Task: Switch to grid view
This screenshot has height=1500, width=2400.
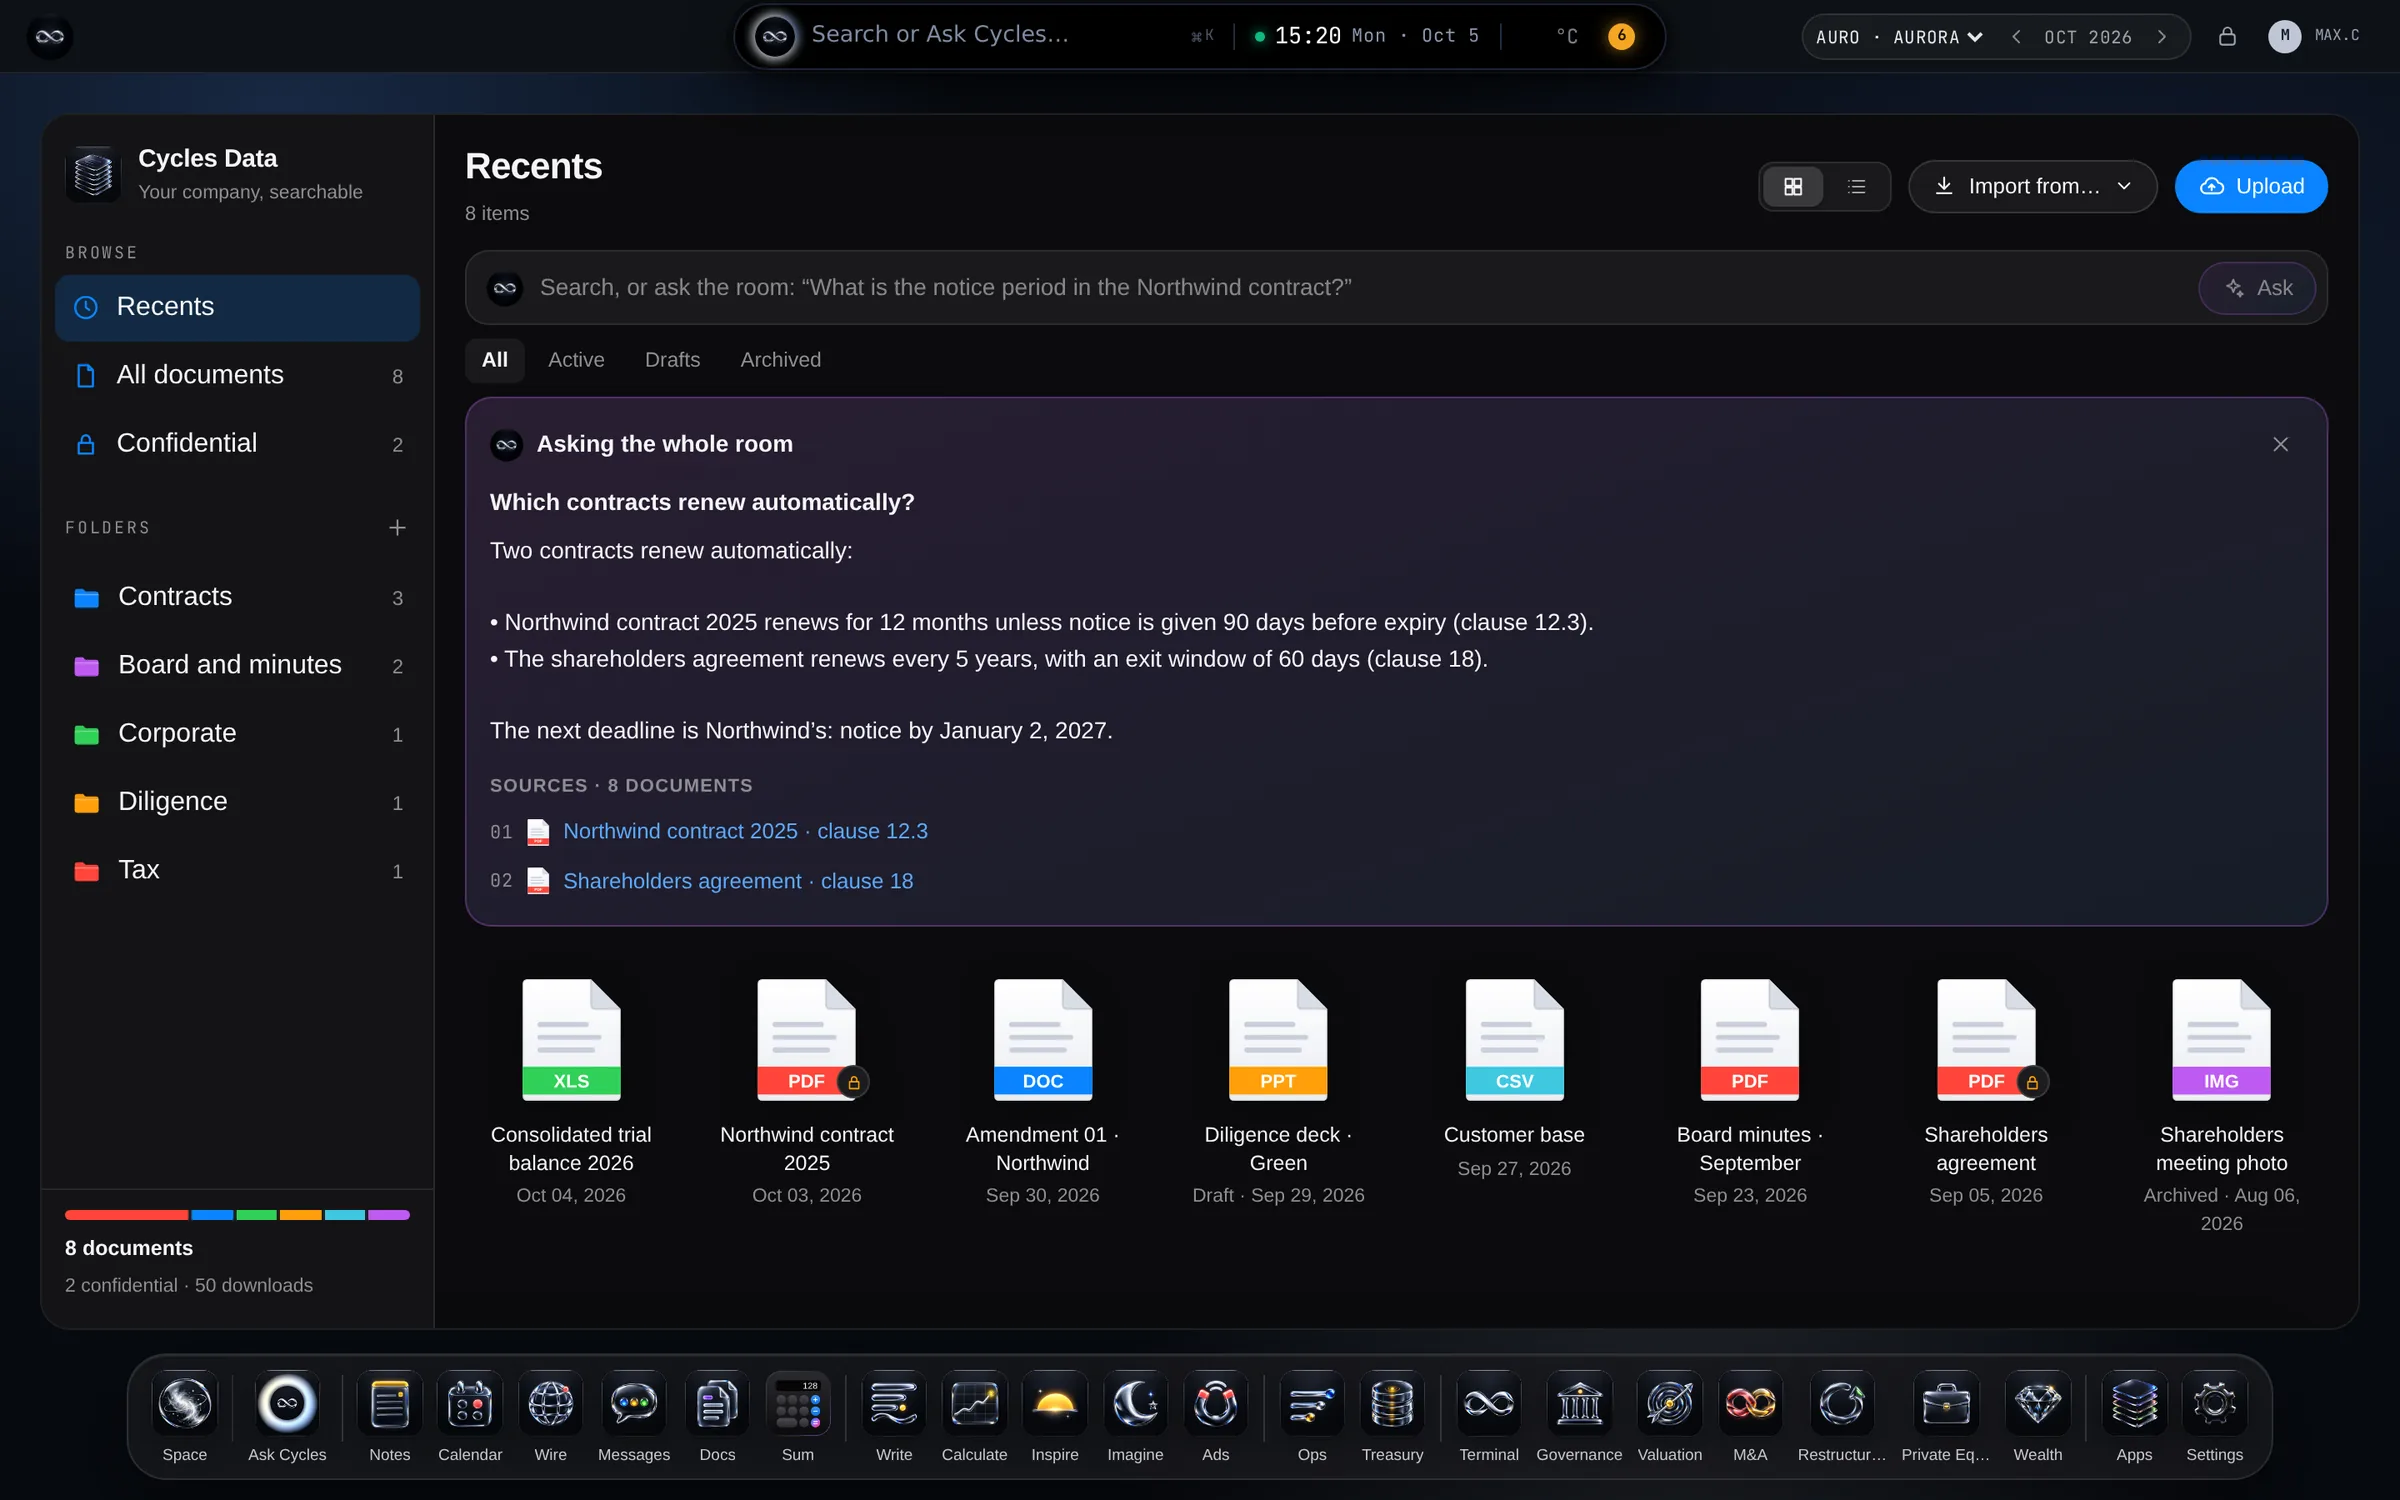Action: click(x=1793, y=187)
